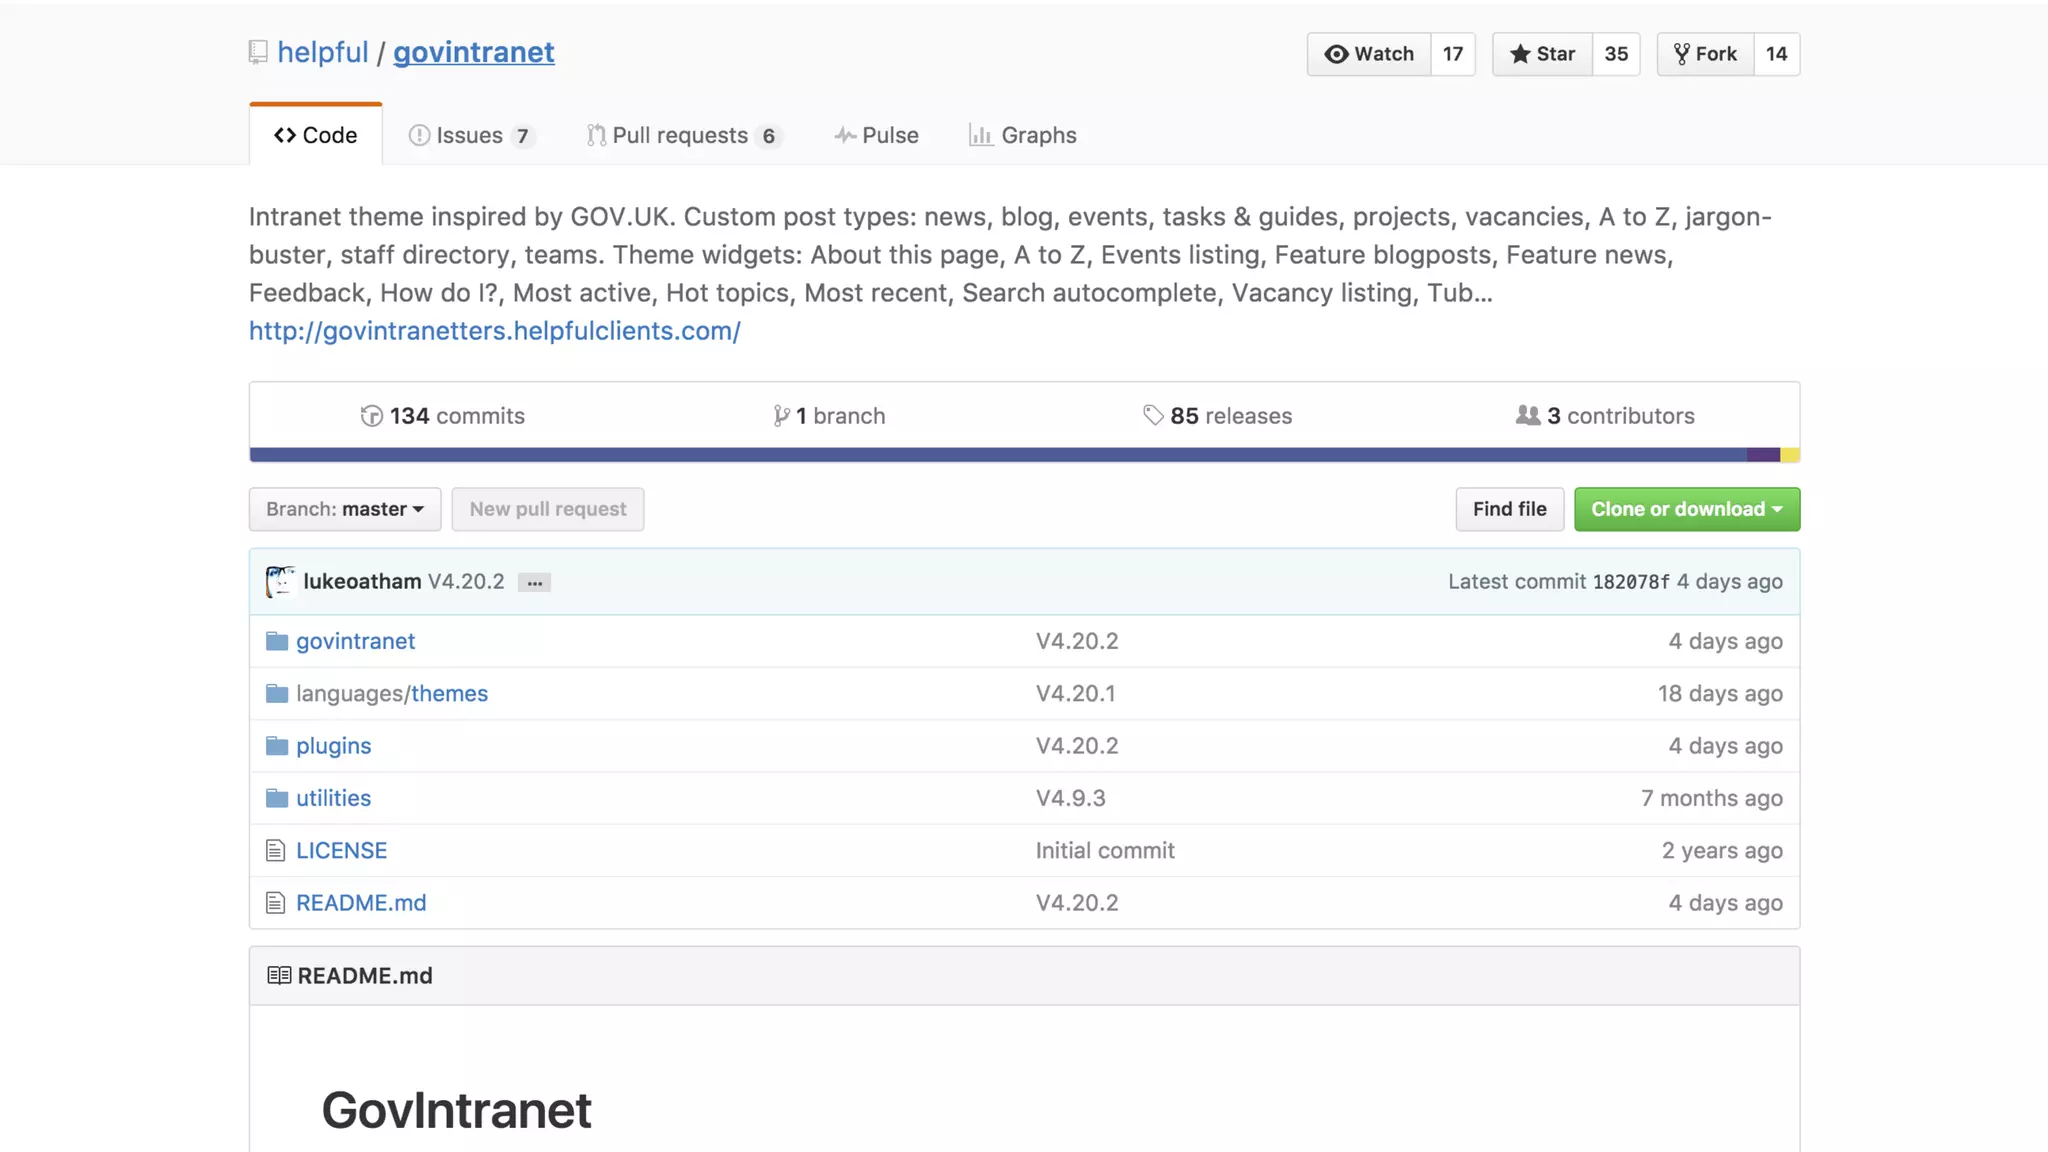The image size is (2048, 1152).
Task: Click the Find file button
Action: [1509, 509]
